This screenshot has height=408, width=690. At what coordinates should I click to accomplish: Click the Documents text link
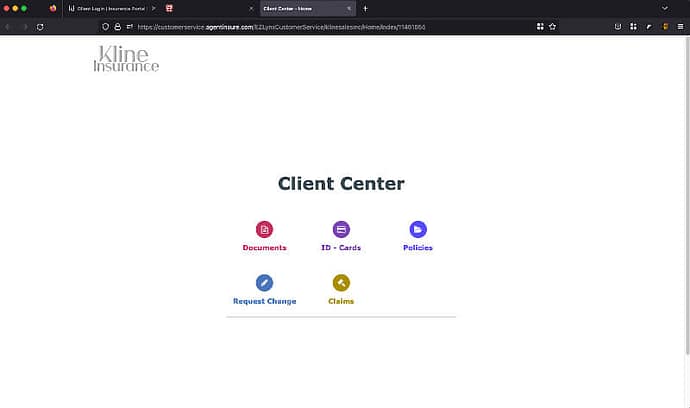tap(264, 248)
